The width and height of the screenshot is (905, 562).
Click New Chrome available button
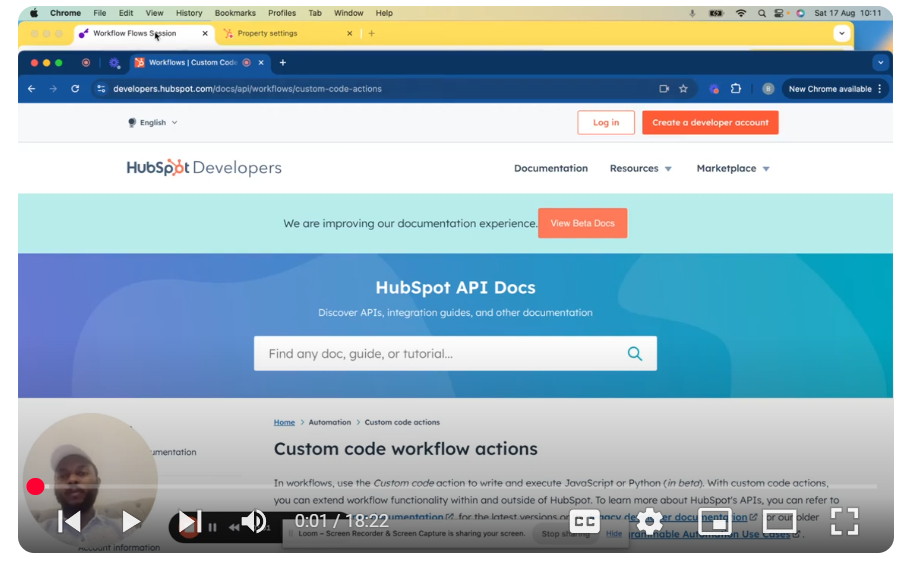[x=830, y=89]
